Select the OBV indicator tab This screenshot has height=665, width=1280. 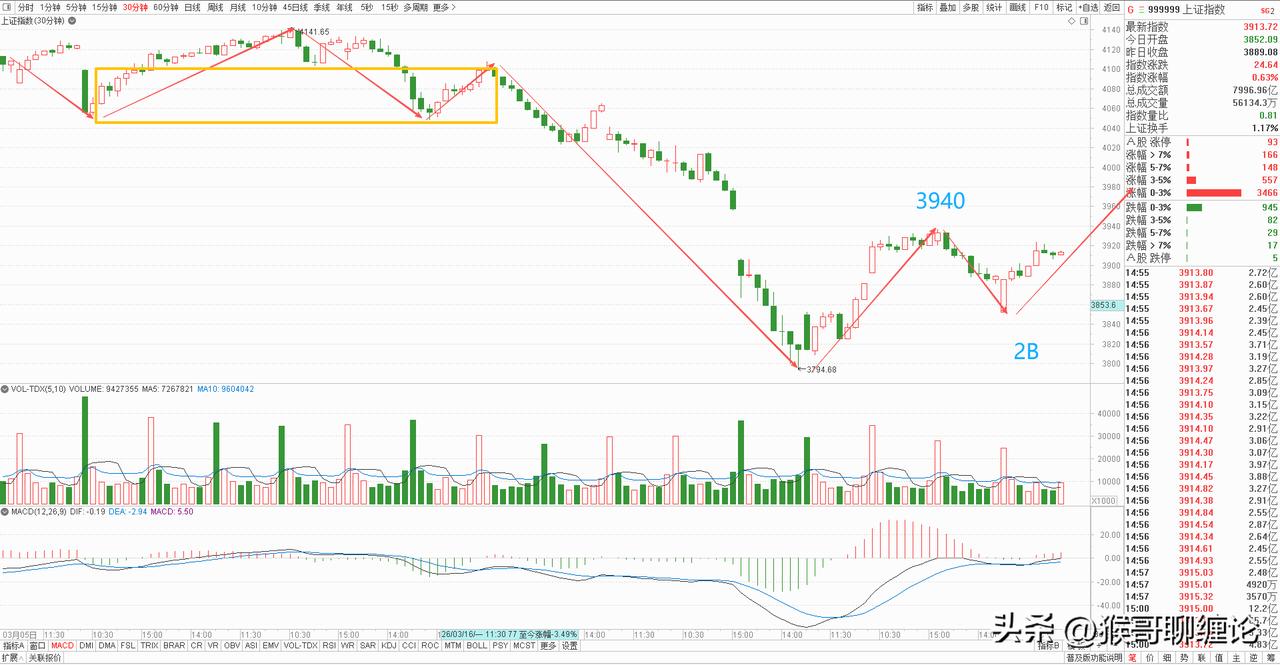(x=232, y=646)
